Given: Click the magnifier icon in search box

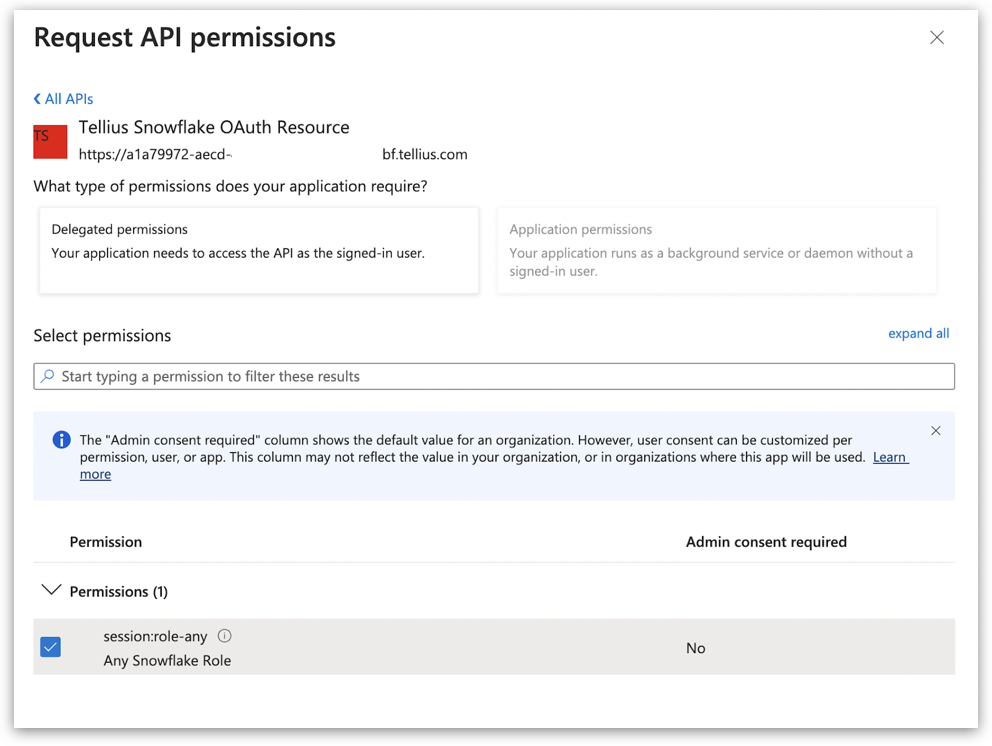Looking at the screenshot, I should point(48,377).
